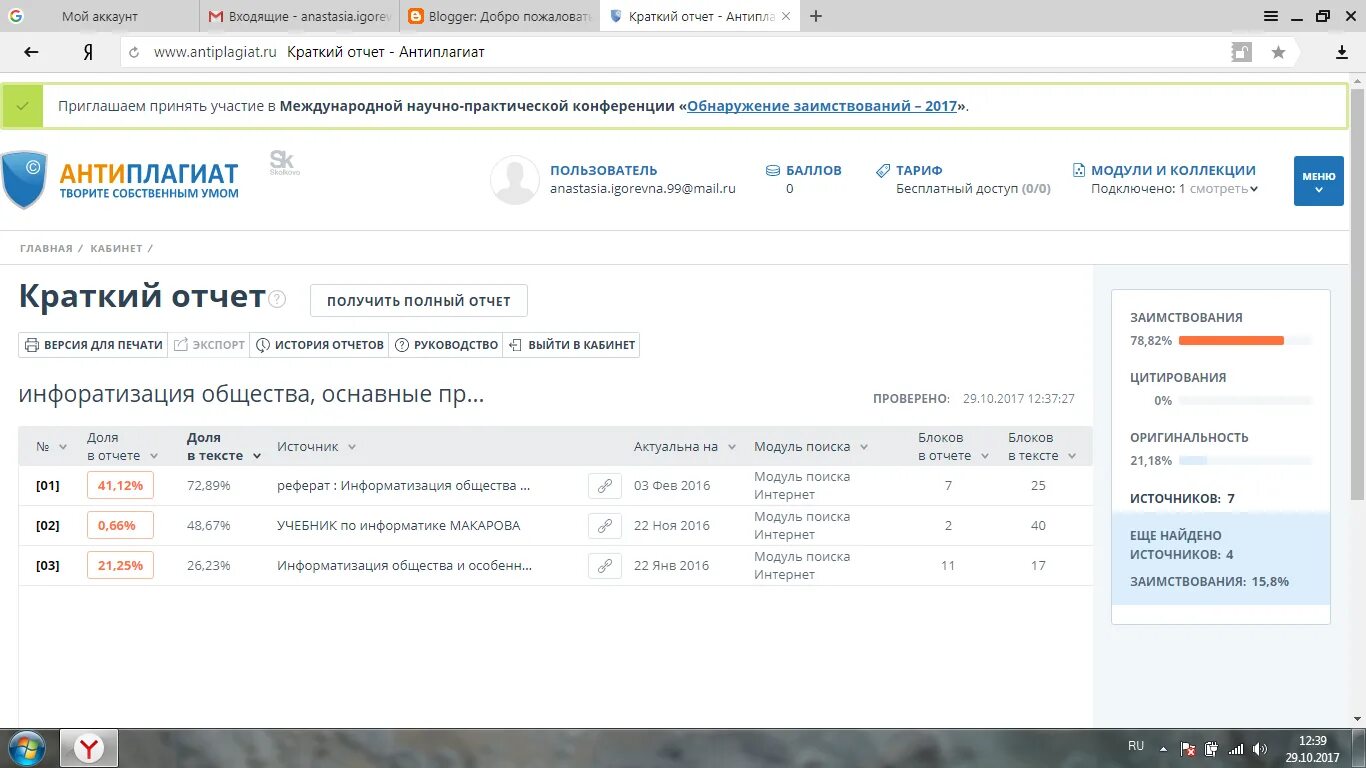Open source реферат : Информатизация общества
Viewport: 1366px width, 768px height.
point(403,485)
